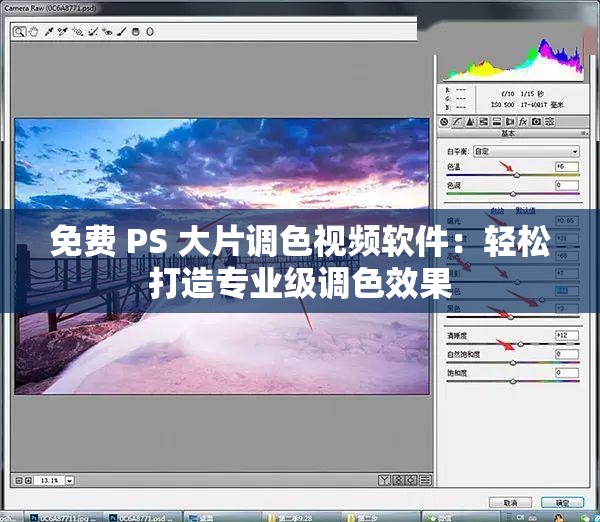This screenshot has height=522, width=600.
Task: Switch to 0C6A8771.psd taskbar window
Action: click(143, 518)
